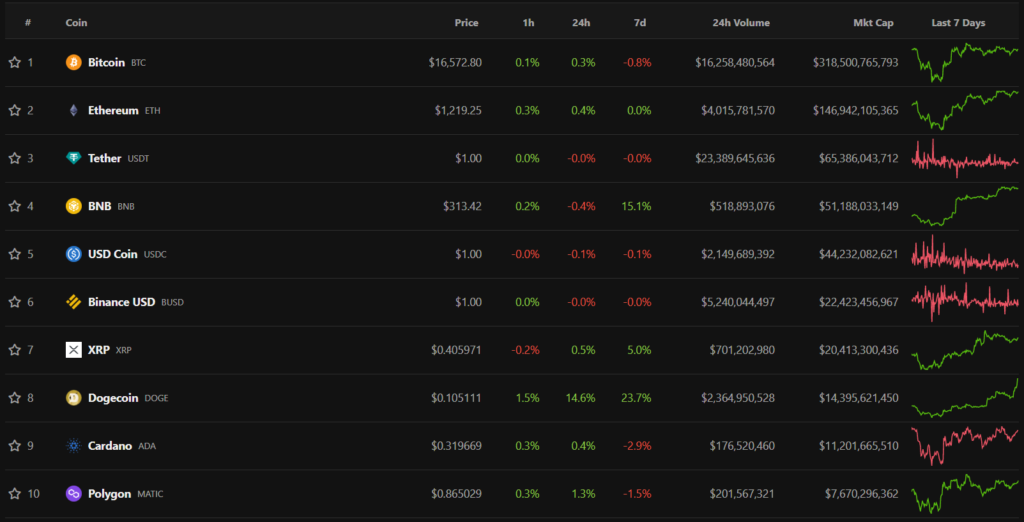
Task: Toggle the Polygon favorite star
Action: tap(14, 494)
